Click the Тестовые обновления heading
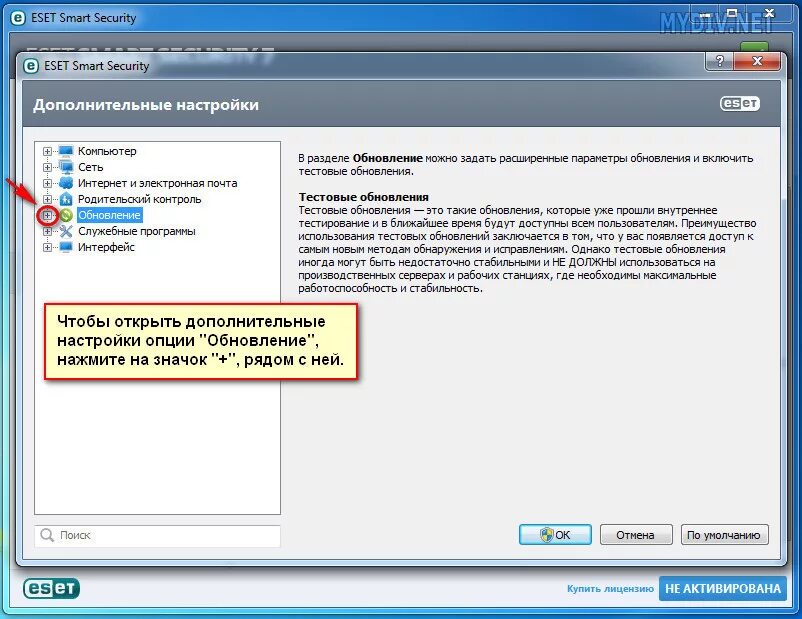Viewport: 802px width, 619px height. (364, 197)
